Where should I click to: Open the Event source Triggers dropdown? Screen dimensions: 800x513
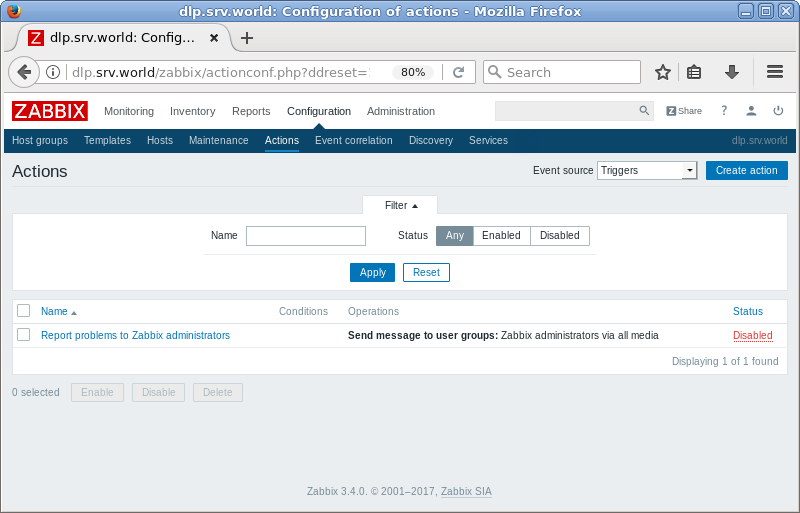click(x=647, y=170)
